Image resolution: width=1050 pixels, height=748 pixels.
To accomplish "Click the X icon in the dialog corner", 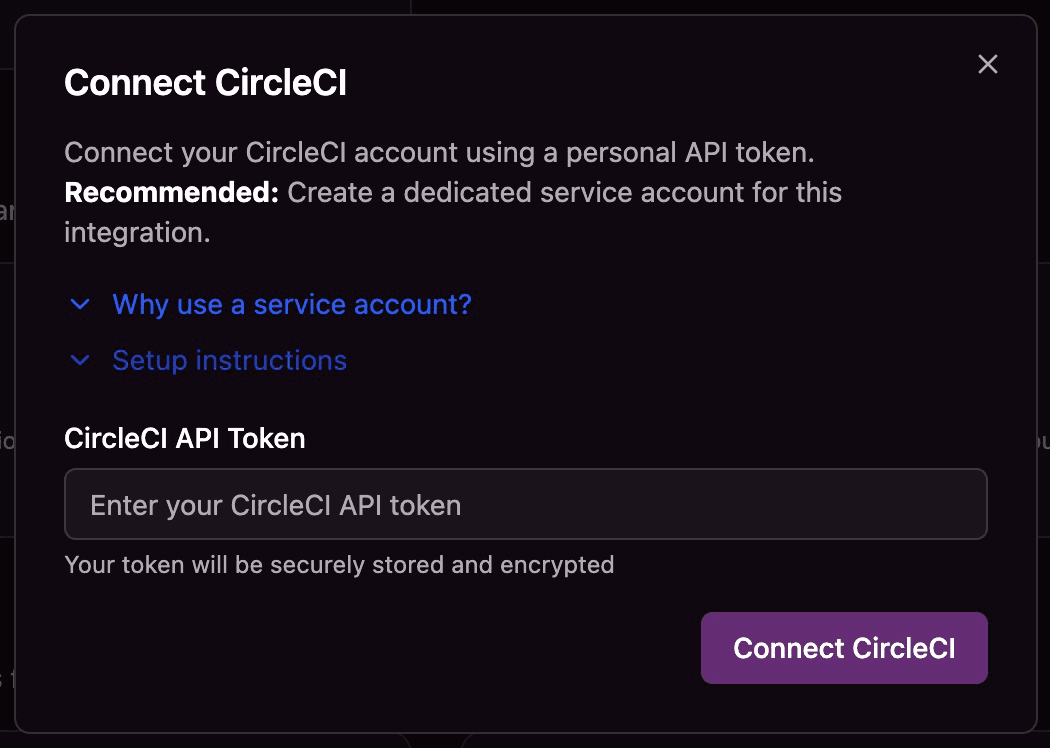I will [x=988, y=63].
